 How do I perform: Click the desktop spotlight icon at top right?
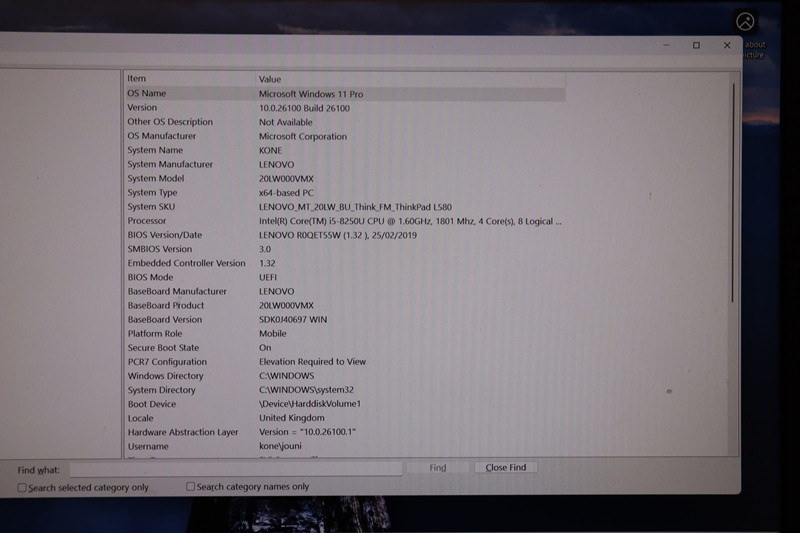[745, 21]
